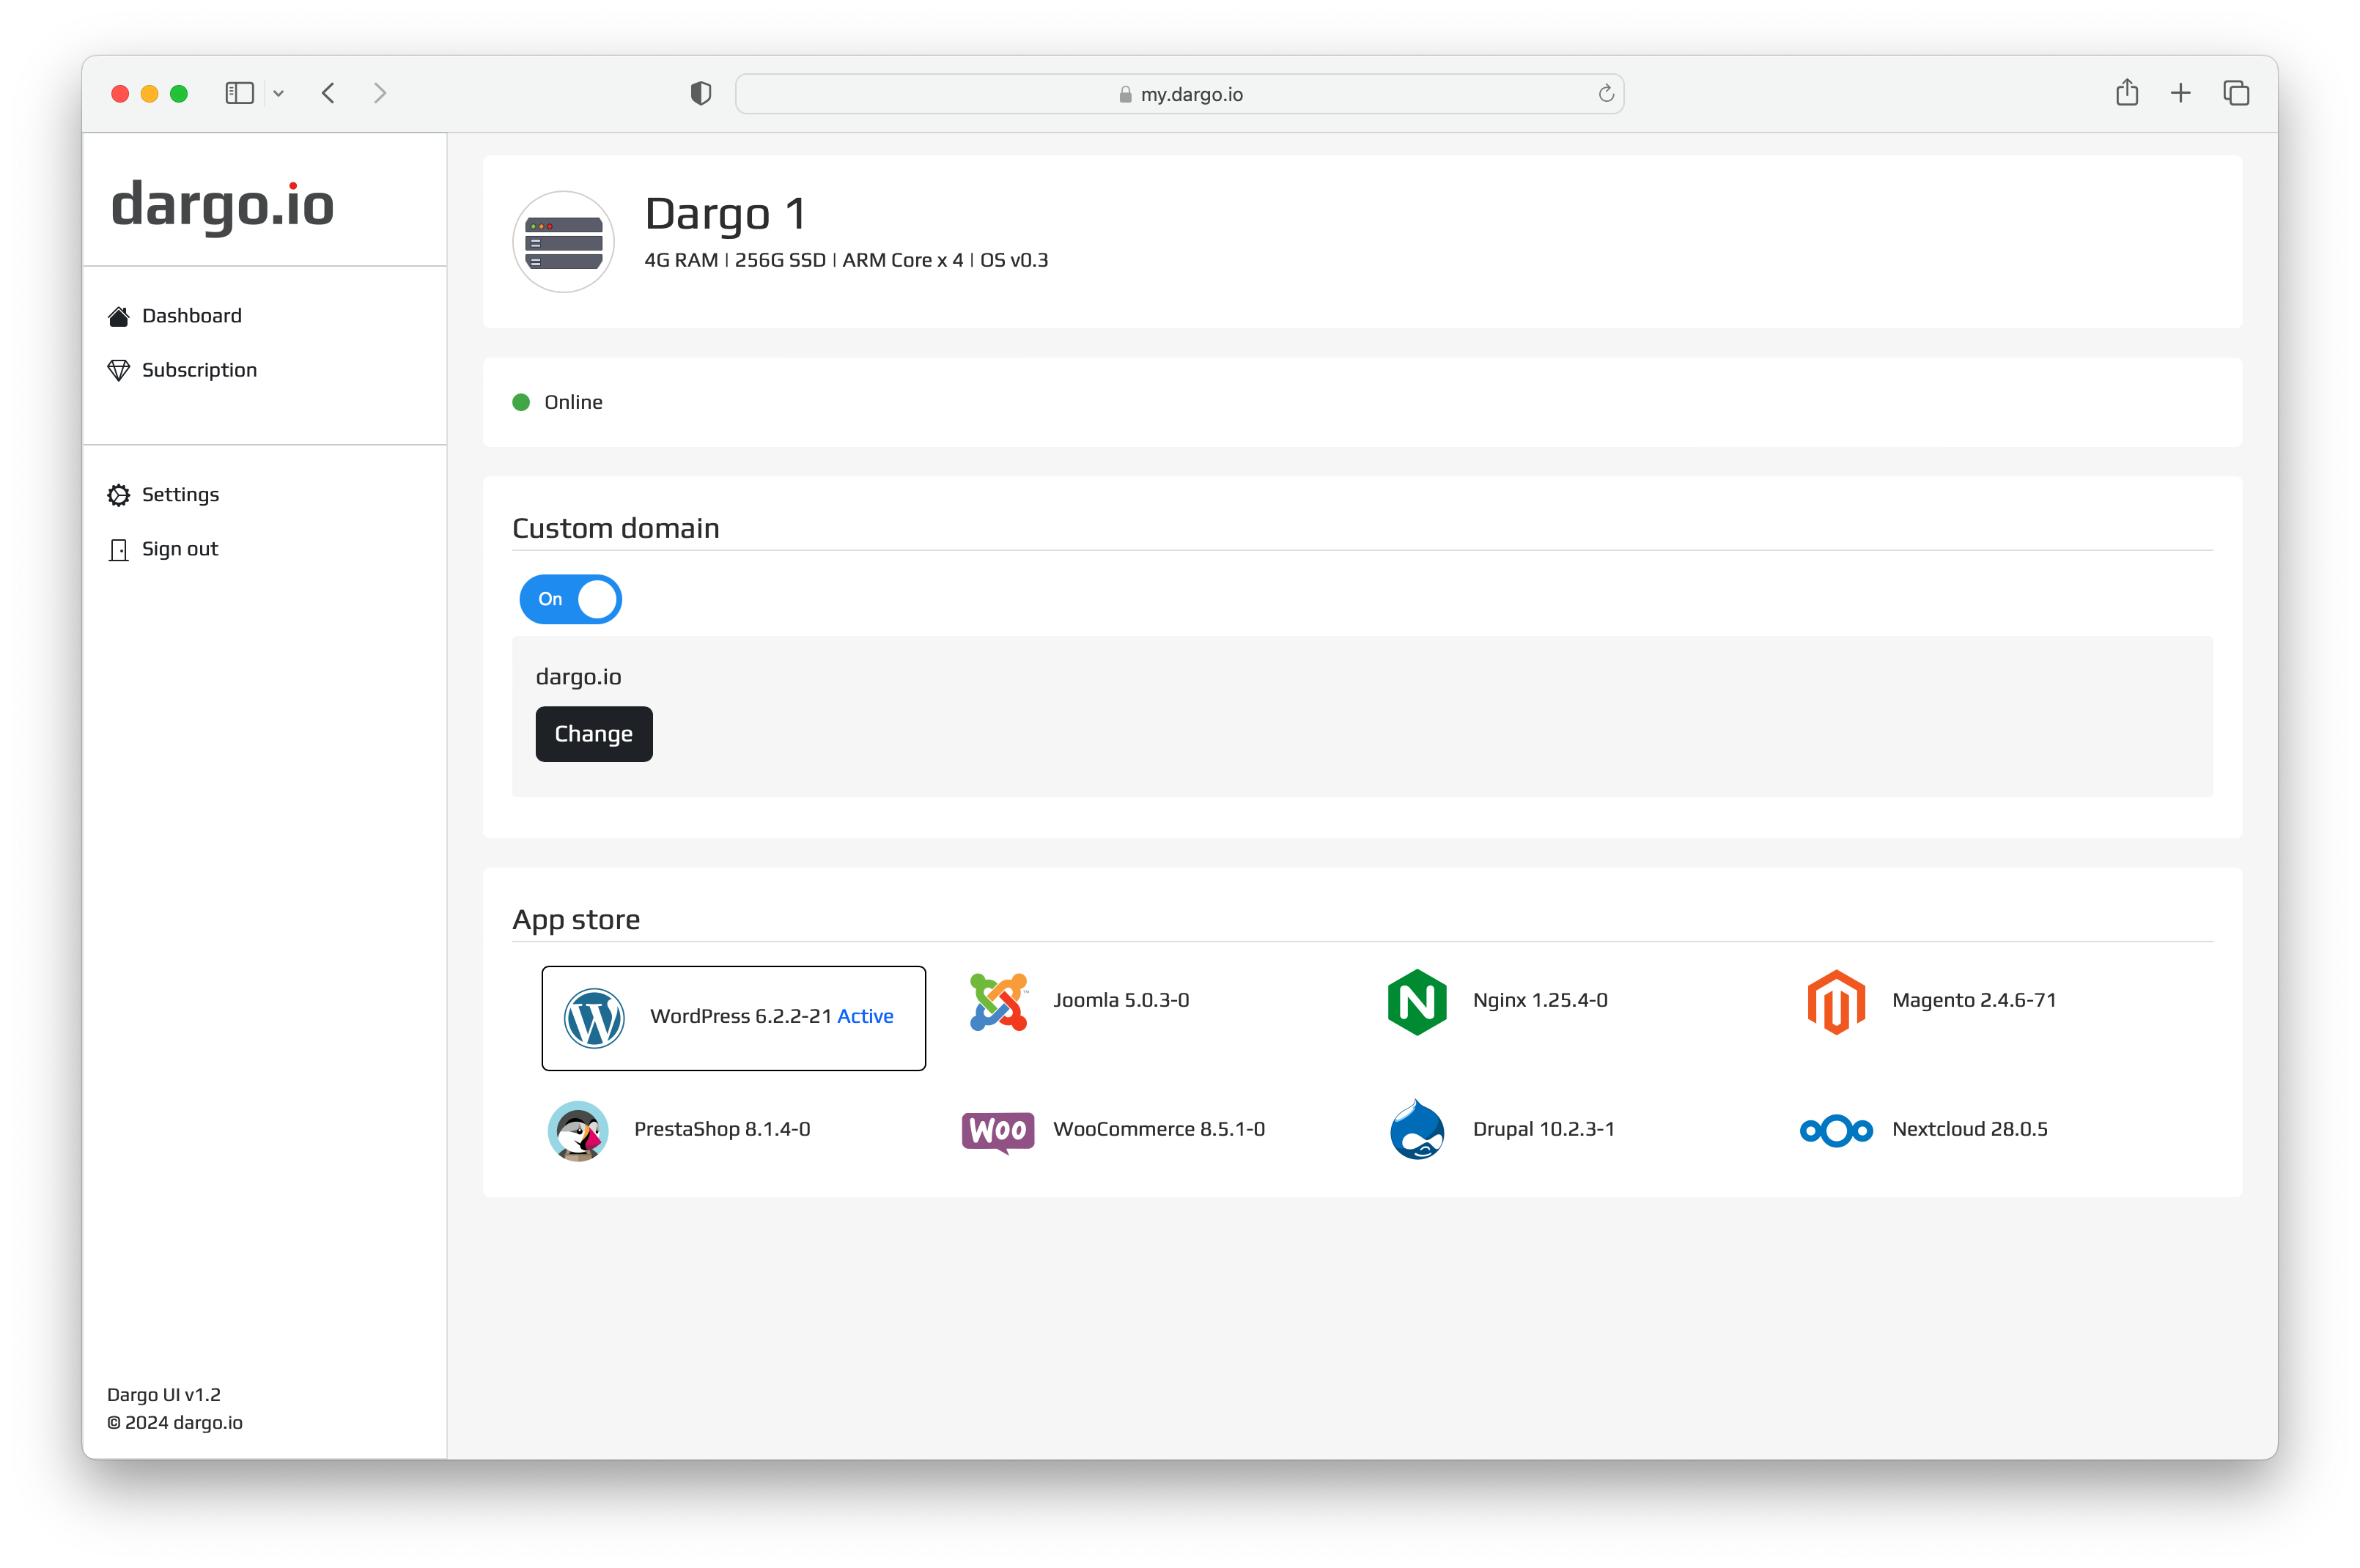Click the Settings option in sidebar
The height and width of the screenshot is (1568, 2360).
click(180, 494)
